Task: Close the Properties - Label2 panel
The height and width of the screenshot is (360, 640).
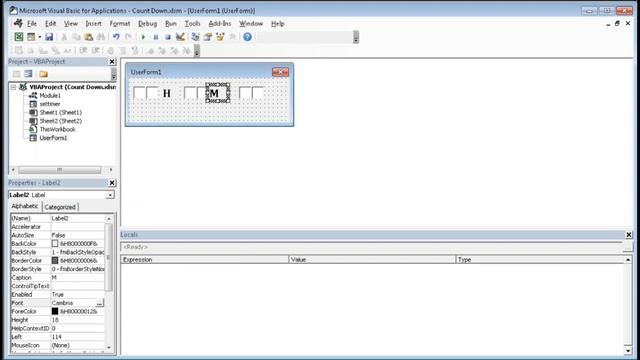Action: (112, 183)
